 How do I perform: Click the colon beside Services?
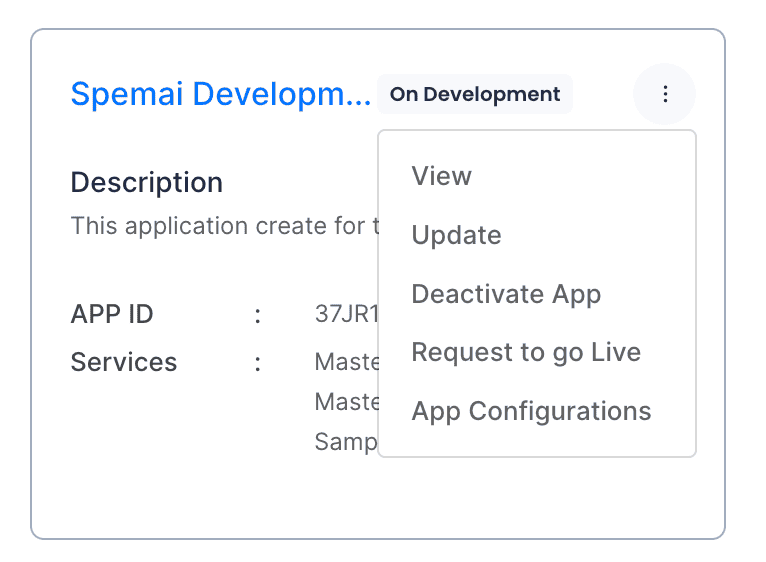pyautogui.click(x=258, y=362)
